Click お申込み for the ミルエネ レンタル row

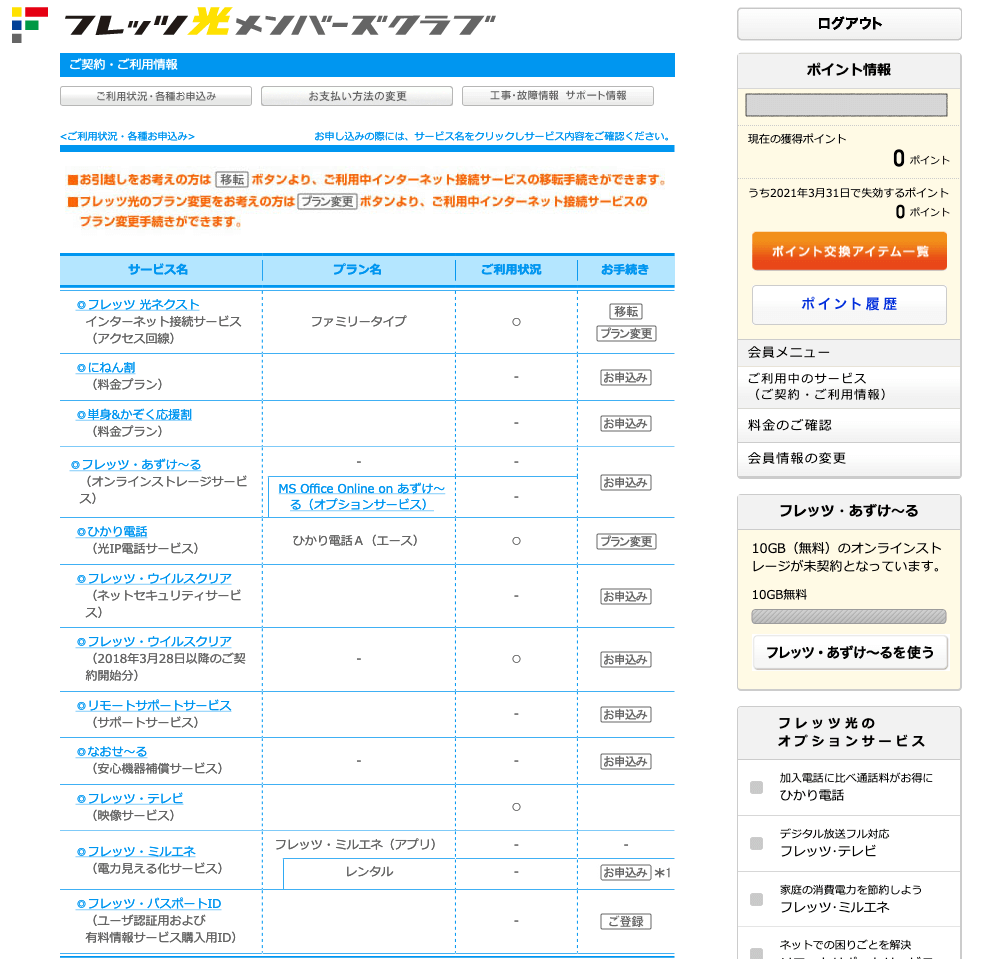(x=626, y=873)
